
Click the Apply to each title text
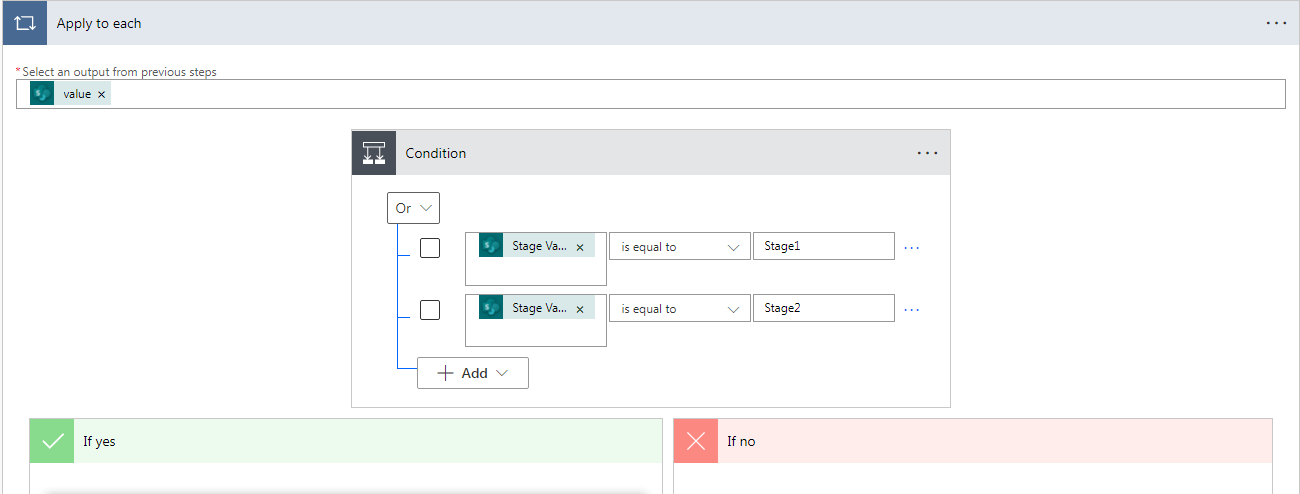pos(99,23)
